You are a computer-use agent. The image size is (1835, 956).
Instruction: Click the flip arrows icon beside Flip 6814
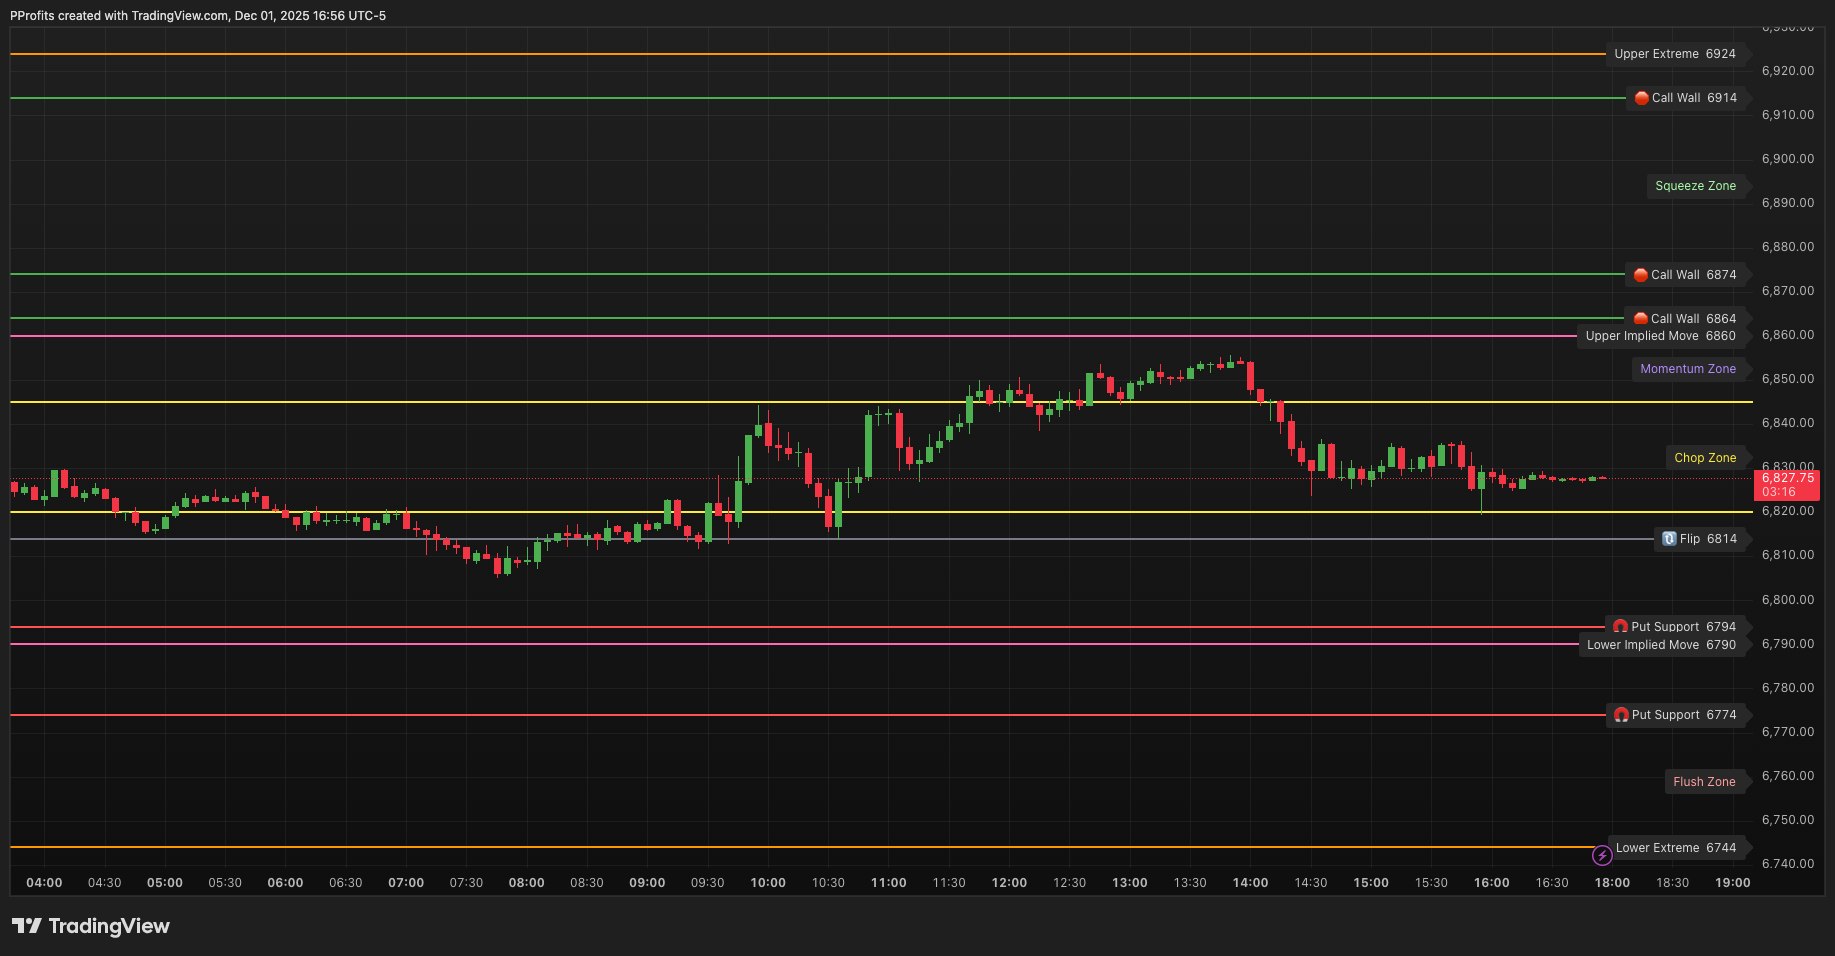1669,539
